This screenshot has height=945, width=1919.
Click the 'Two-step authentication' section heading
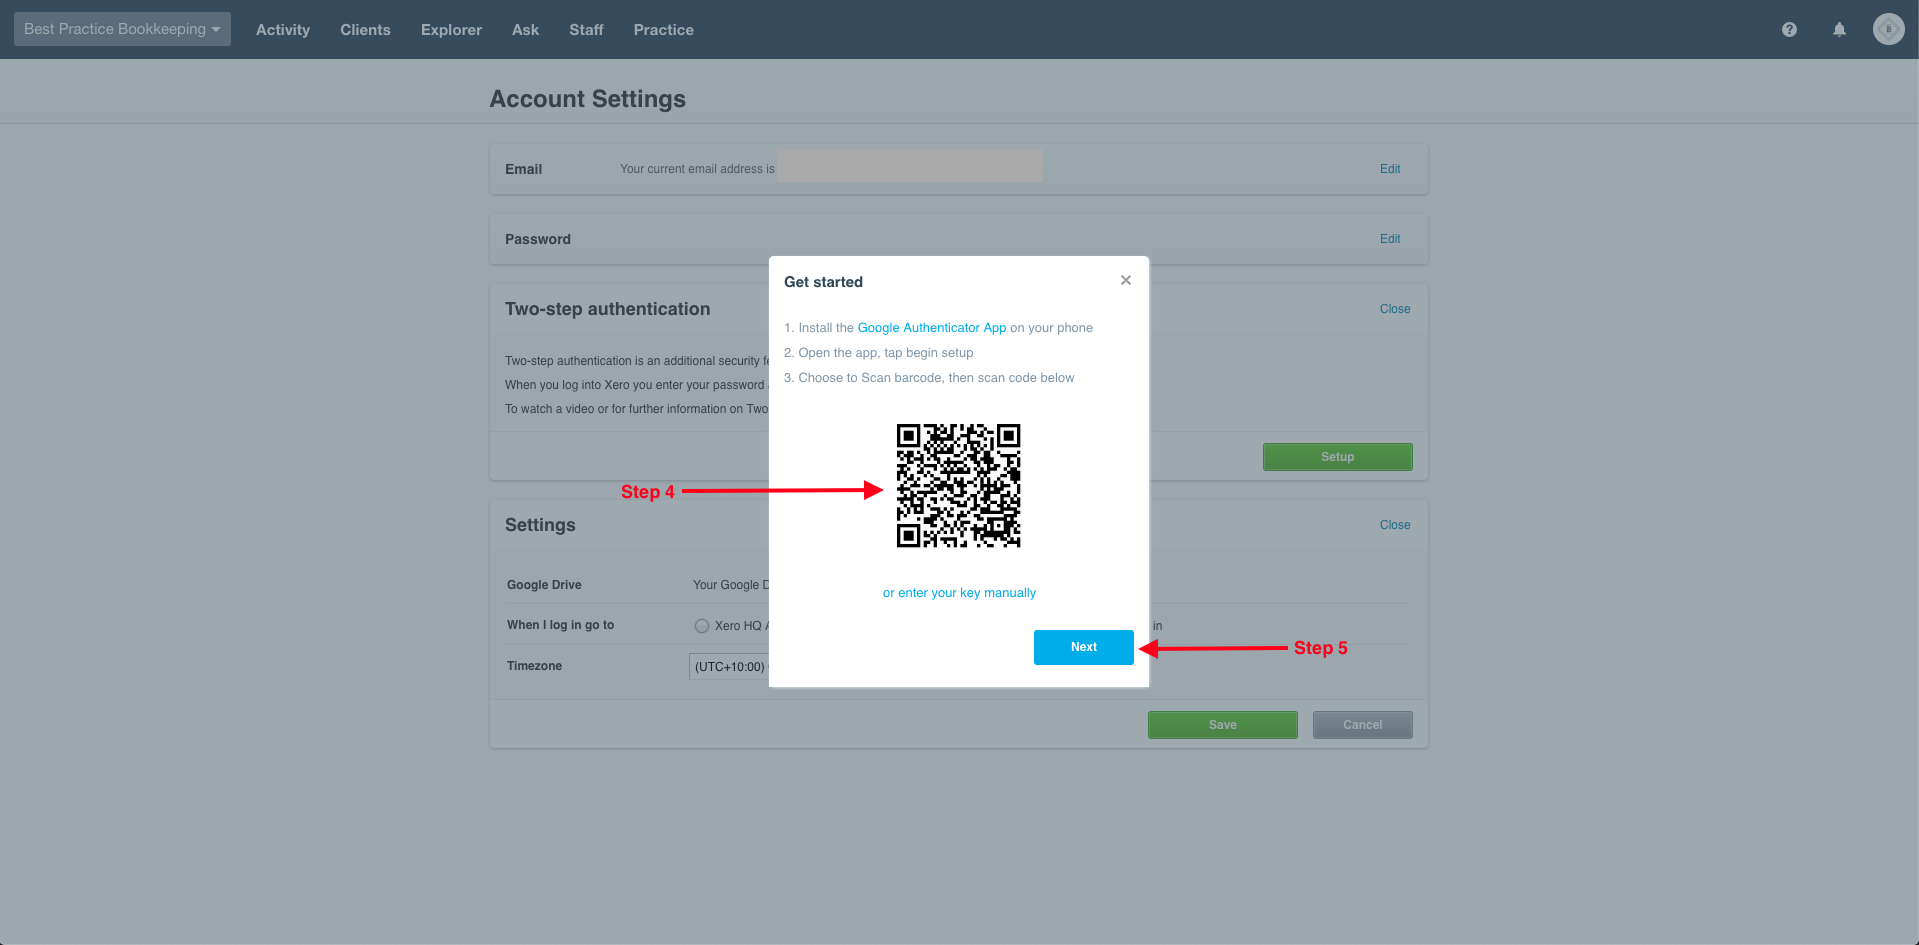[x=608, y=309]
